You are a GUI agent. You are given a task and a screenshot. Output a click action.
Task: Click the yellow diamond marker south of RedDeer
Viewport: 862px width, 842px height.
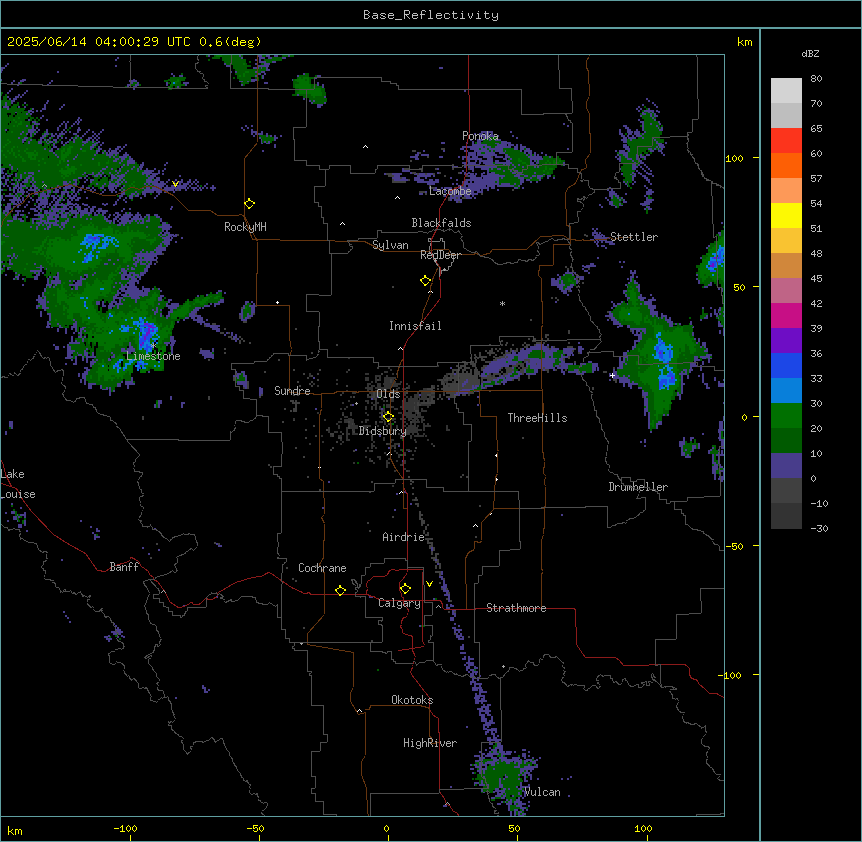[x=425, y=280]
